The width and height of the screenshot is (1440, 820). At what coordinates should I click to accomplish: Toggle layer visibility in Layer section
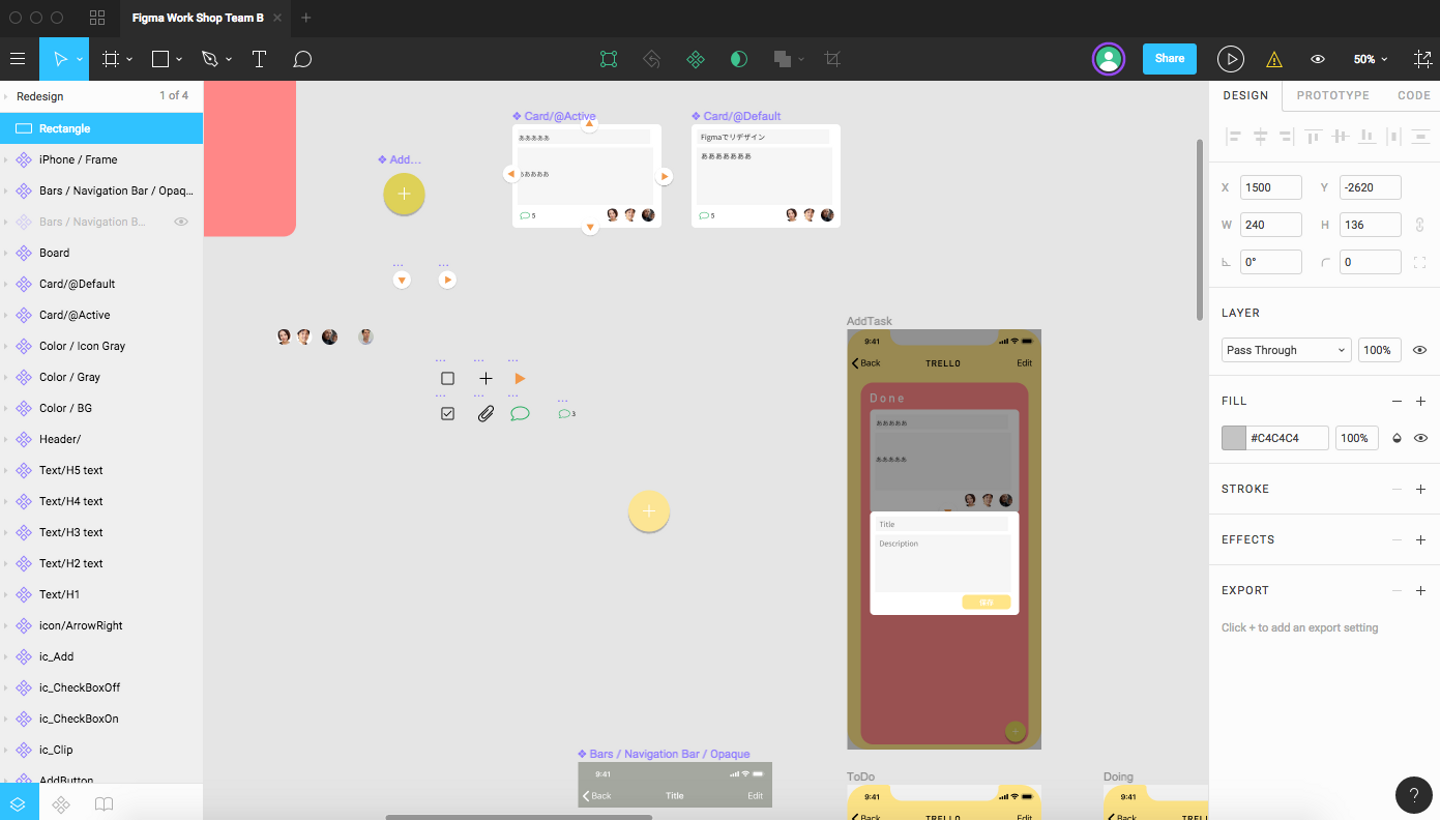1420,350
